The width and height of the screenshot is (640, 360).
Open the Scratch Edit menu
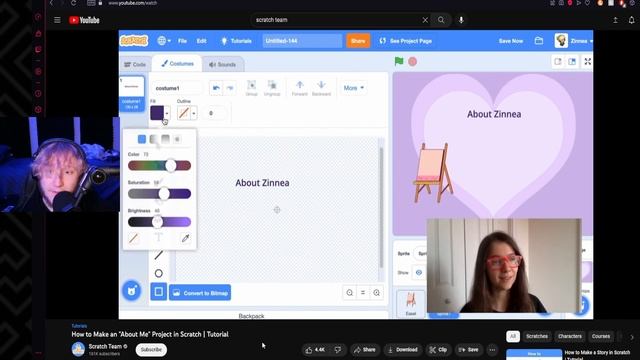[x=202, y=41]
